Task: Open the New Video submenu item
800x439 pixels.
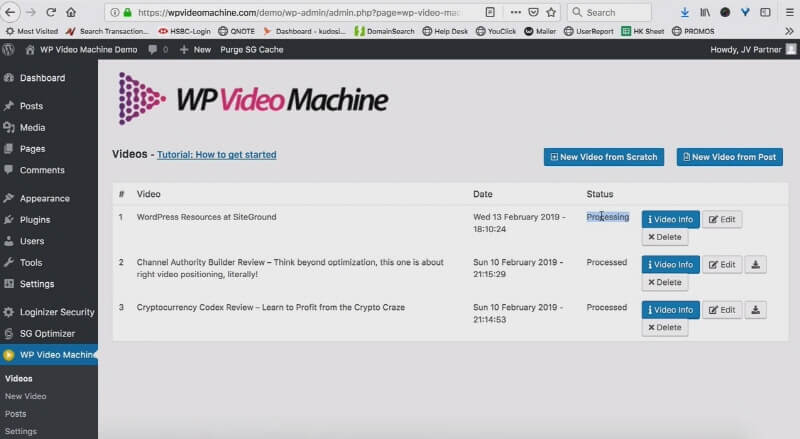Action: click(26, 396)
